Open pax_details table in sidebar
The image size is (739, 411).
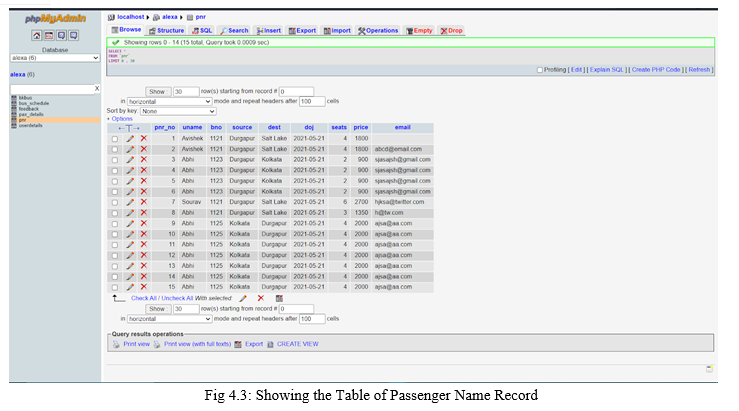pos(31,115)
